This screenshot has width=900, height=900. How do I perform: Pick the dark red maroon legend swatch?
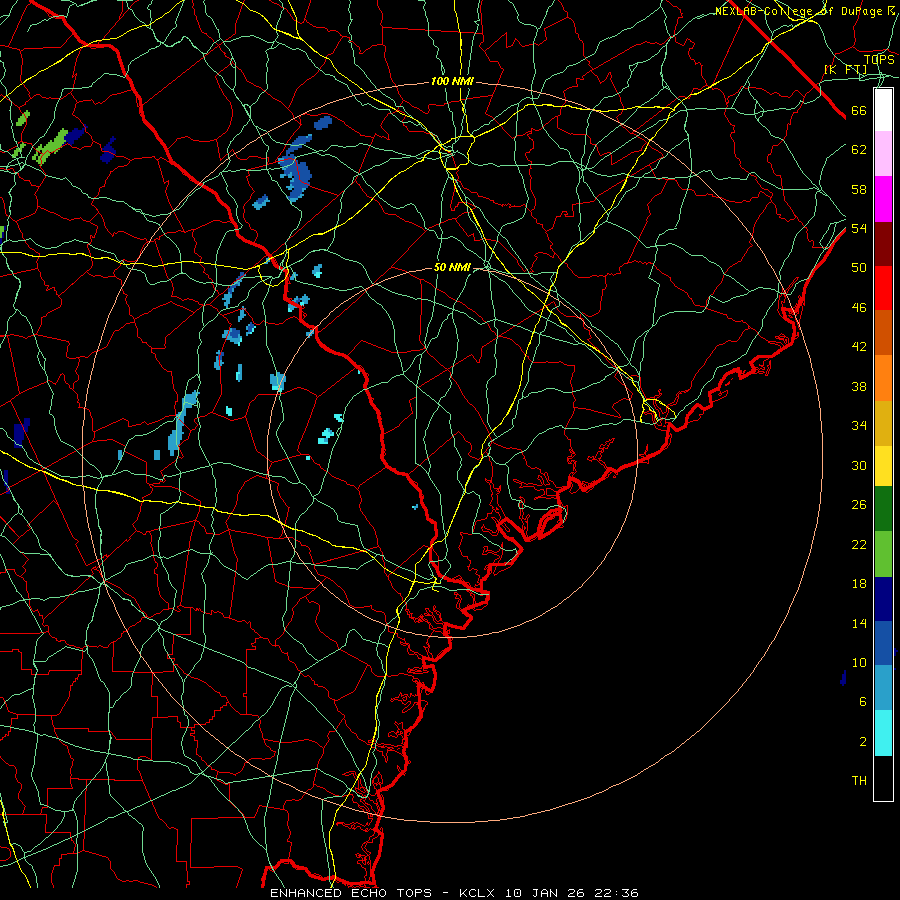[883, 244]
